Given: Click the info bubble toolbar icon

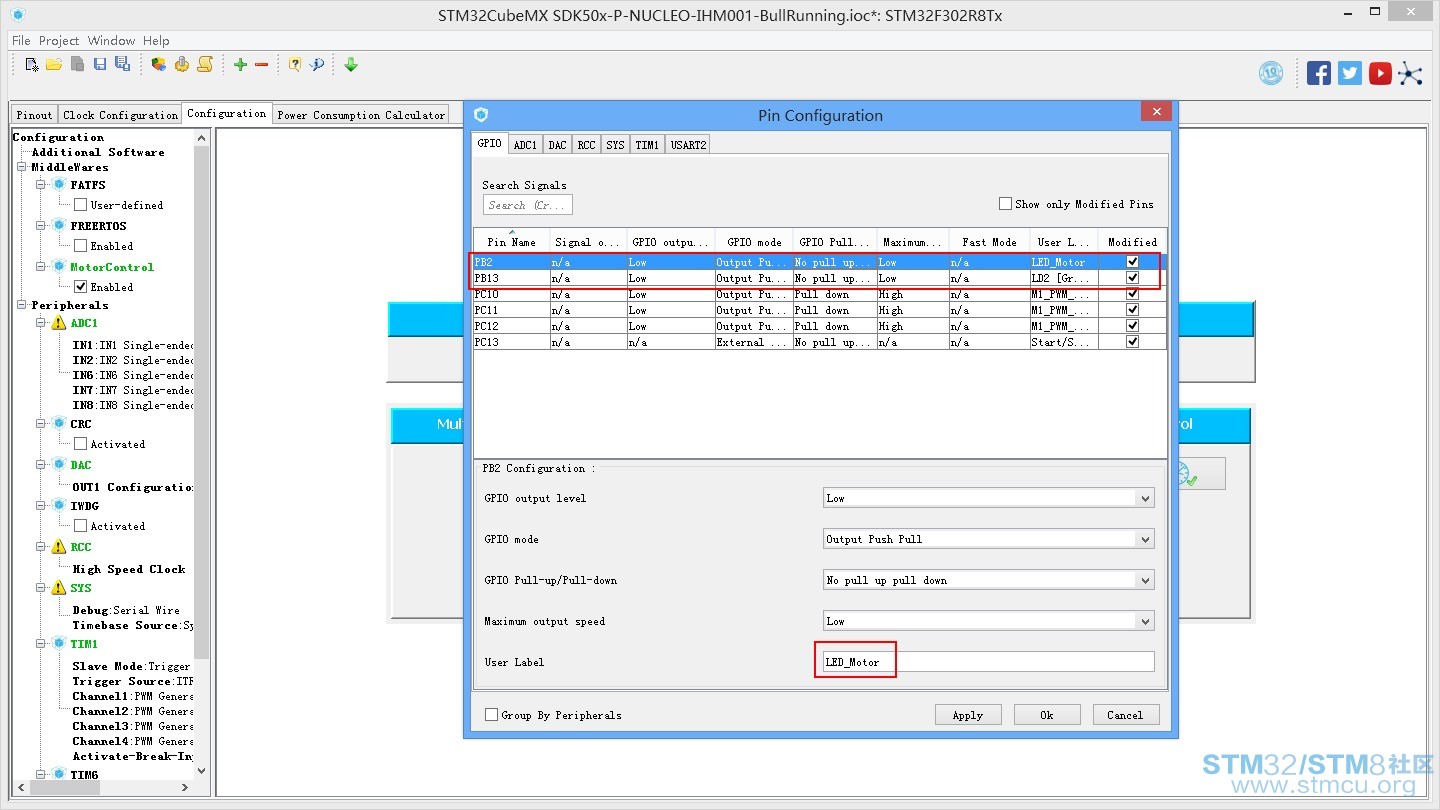Looking at the screenshot, I should click(x=317, y=65).
